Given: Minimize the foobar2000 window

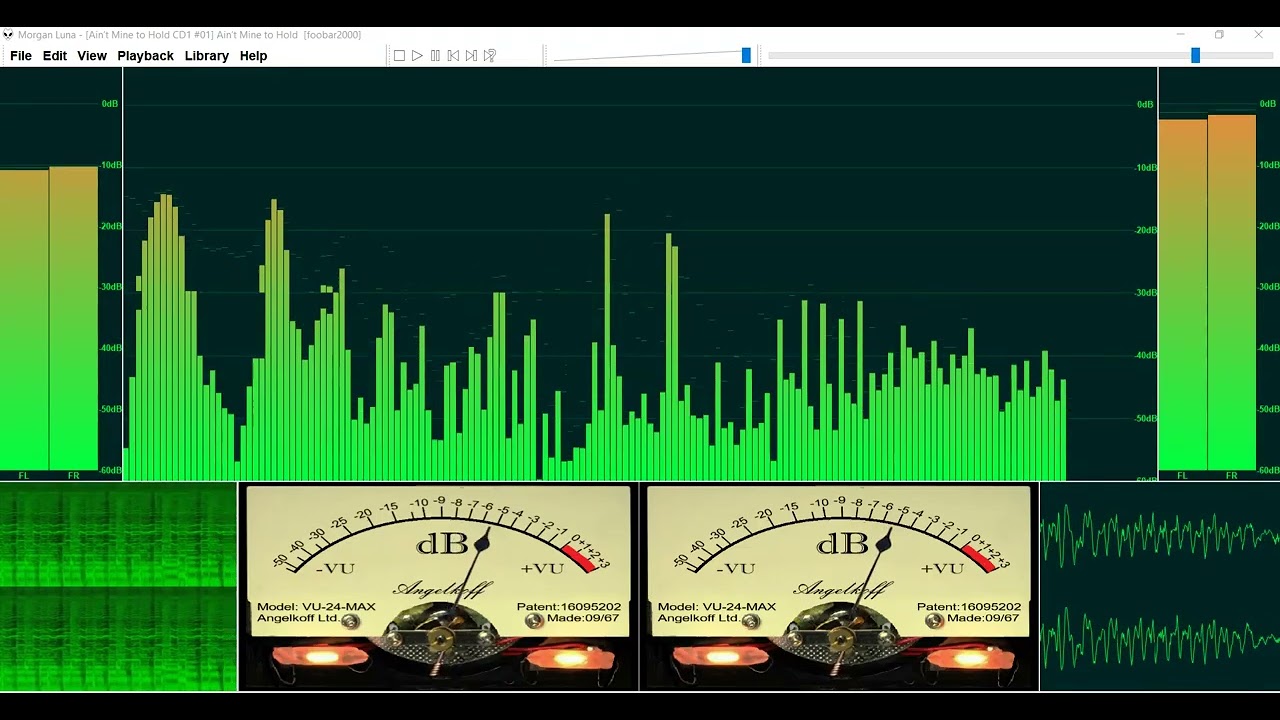Looking at the screenshot, I should click(1180, 35).
